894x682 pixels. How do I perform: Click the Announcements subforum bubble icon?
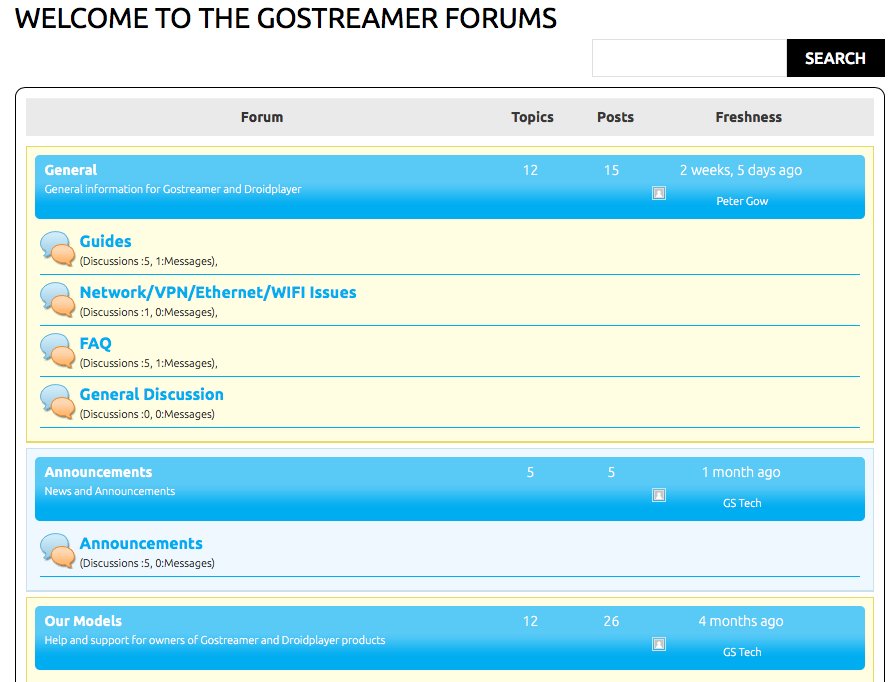coord(58,551)
